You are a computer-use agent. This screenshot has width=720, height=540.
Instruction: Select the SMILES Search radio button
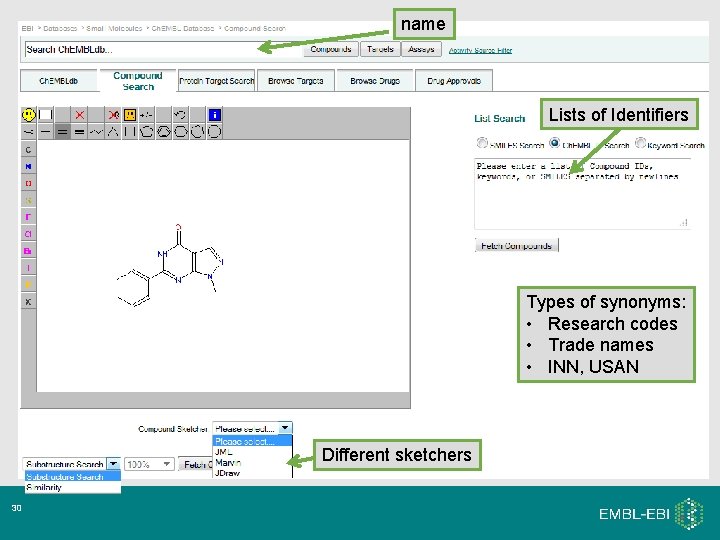482,143
